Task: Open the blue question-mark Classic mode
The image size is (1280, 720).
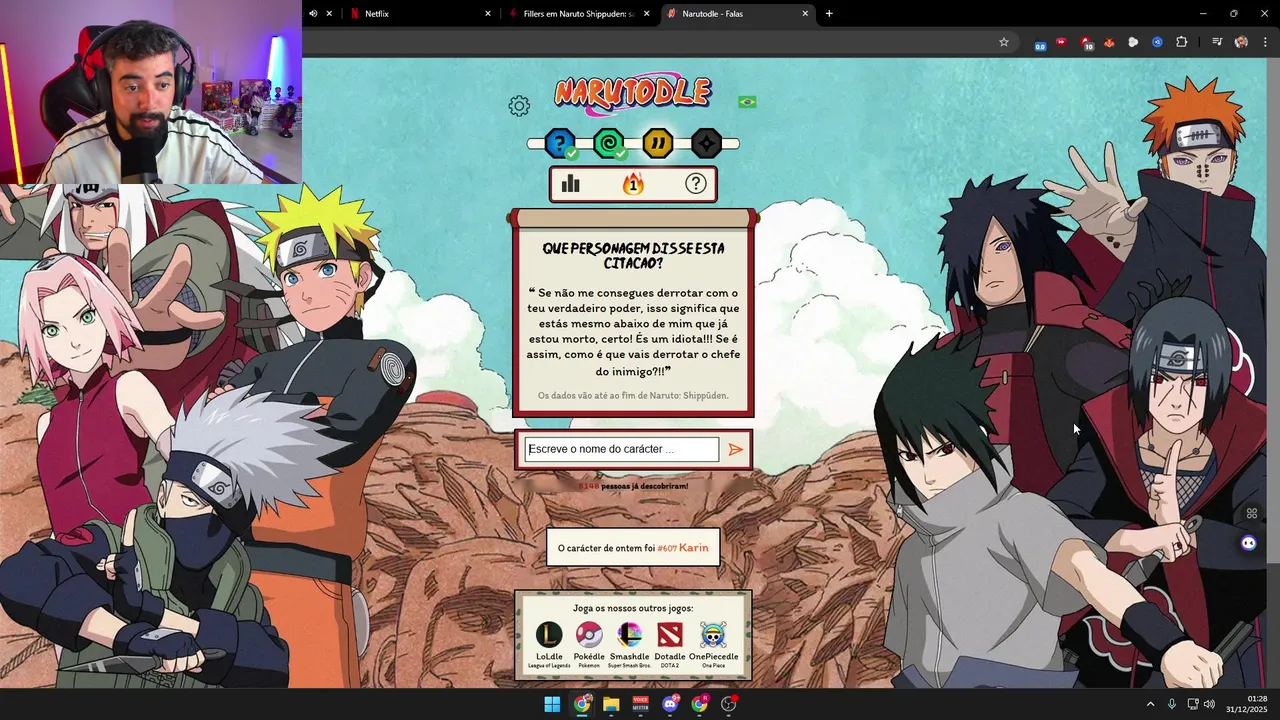Action: tap(560, 144)
